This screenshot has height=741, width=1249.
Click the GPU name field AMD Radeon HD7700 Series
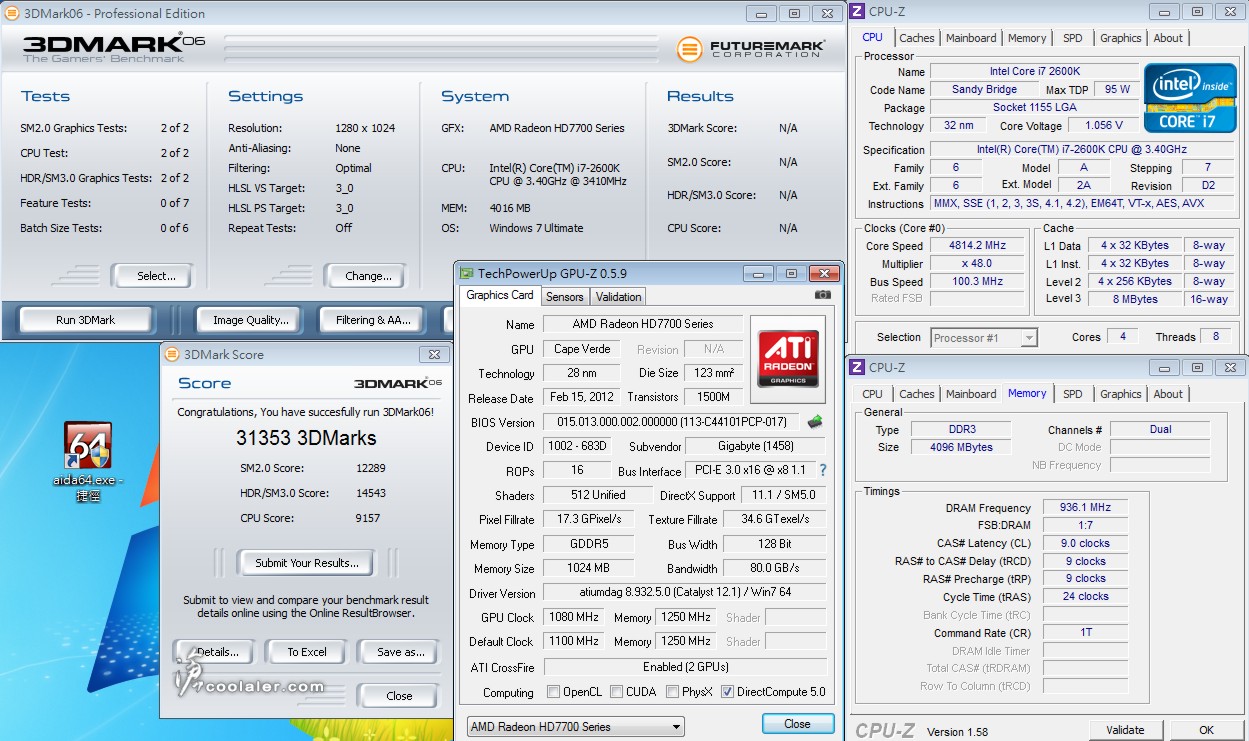643,324
